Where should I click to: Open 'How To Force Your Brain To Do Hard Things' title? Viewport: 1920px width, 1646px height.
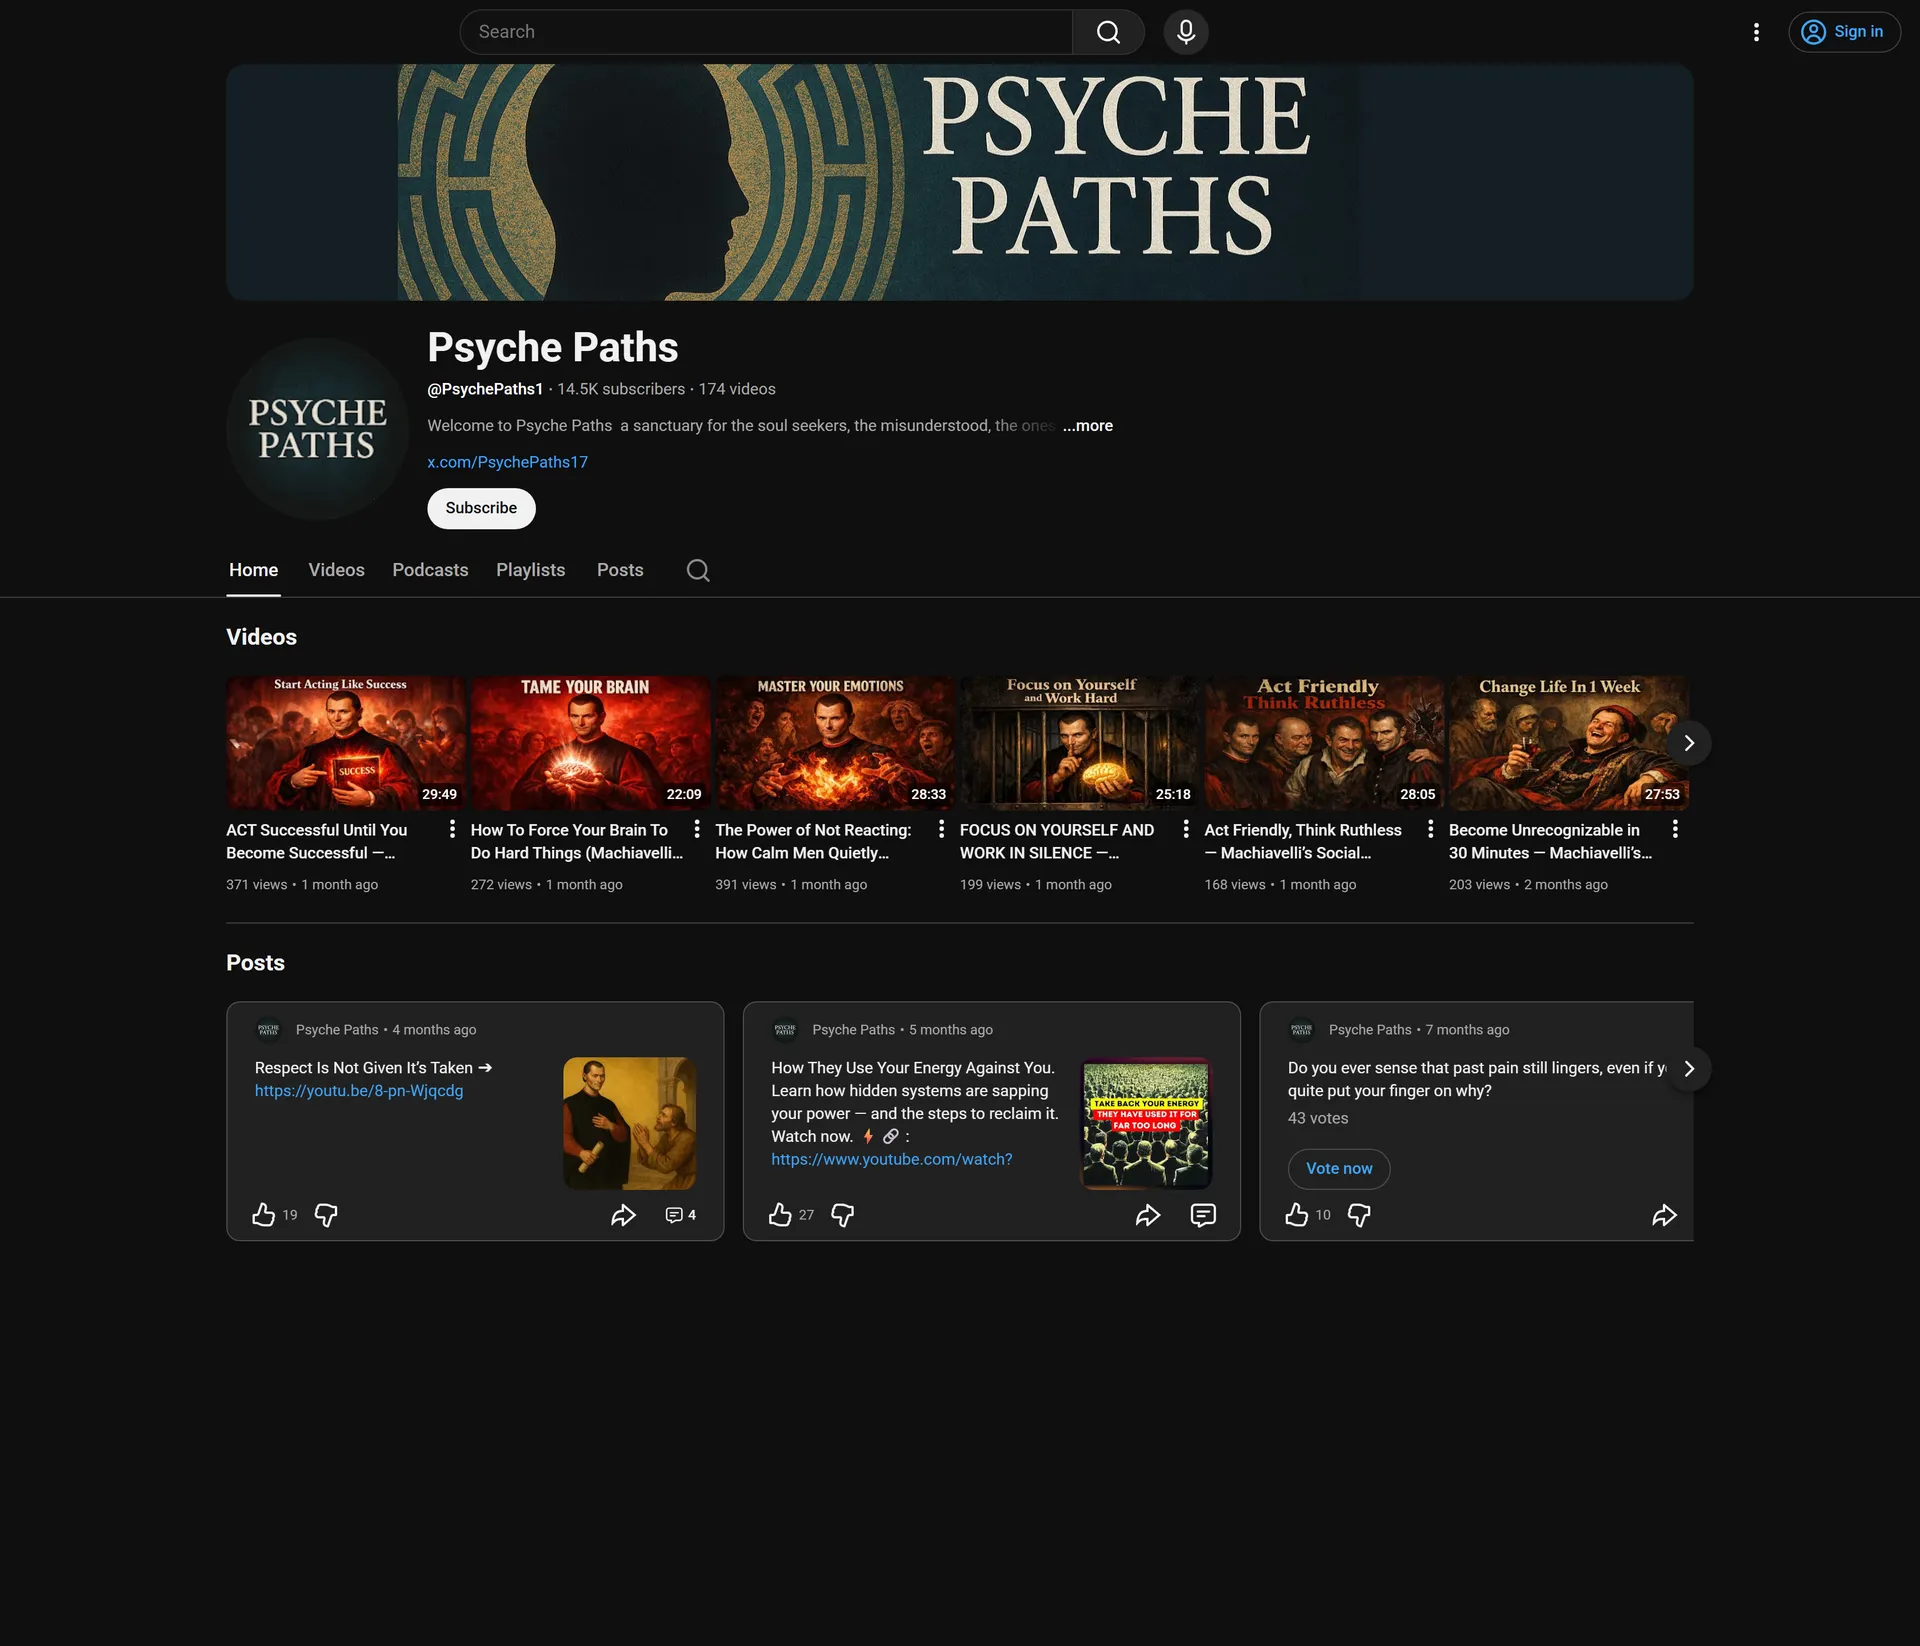(577, 841)
